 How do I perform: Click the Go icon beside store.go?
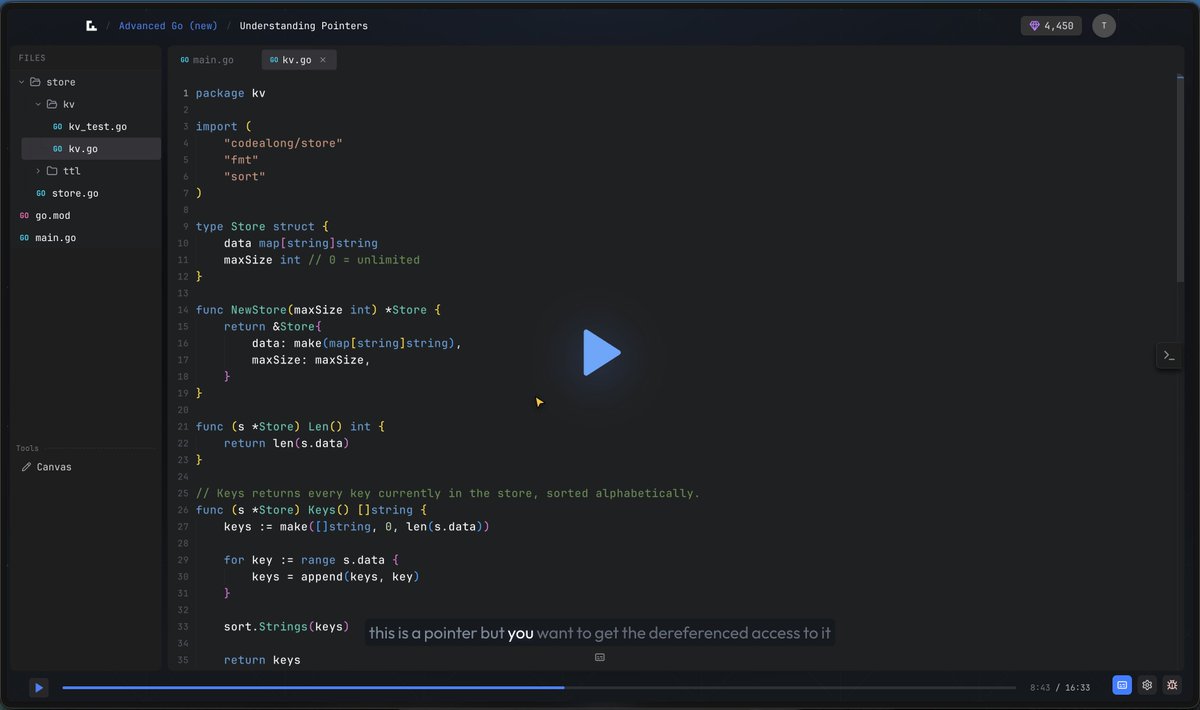click(x=41, y=193)
